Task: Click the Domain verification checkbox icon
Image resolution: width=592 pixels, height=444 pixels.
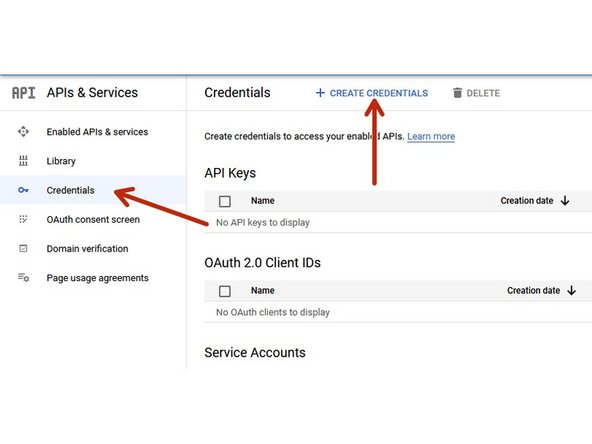Action: tap(23, 248)
